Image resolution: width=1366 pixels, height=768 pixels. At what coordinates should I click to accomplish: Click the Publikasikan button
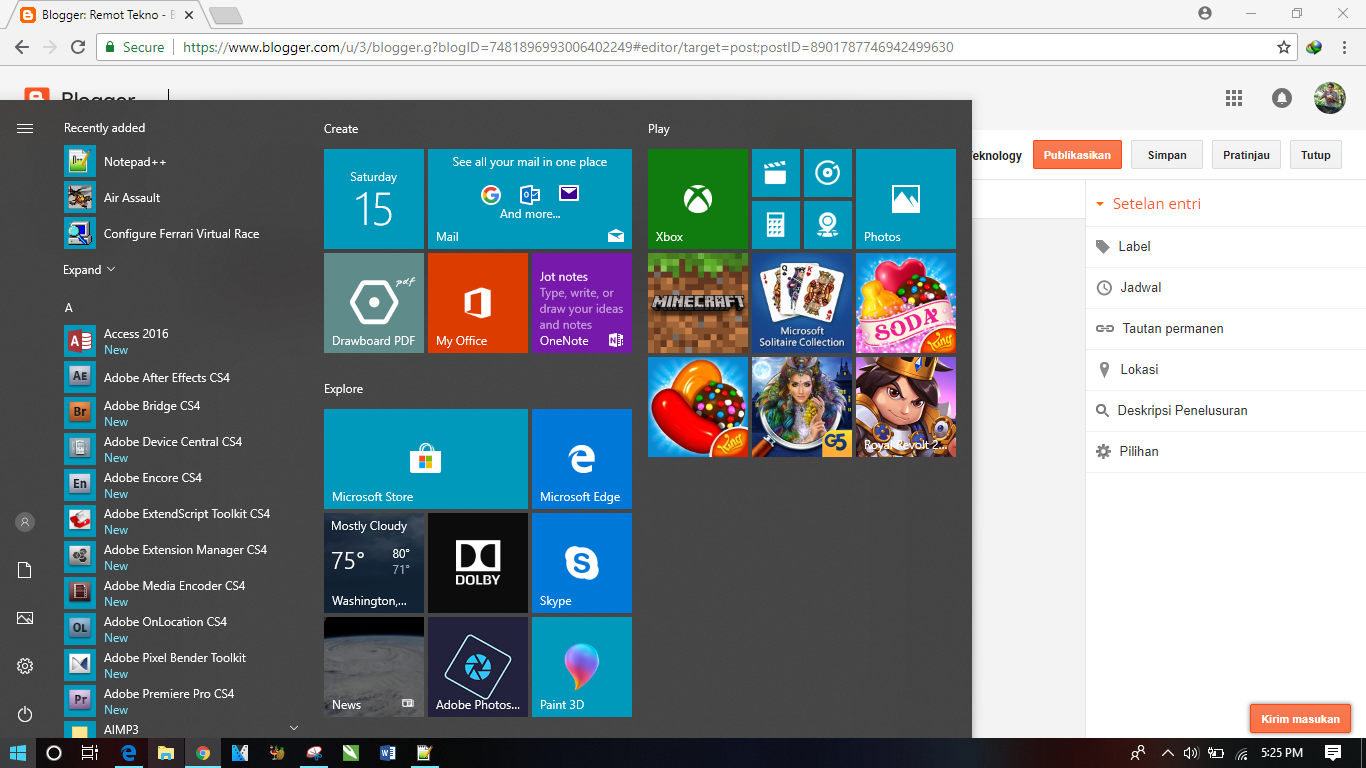point(1077,154)
